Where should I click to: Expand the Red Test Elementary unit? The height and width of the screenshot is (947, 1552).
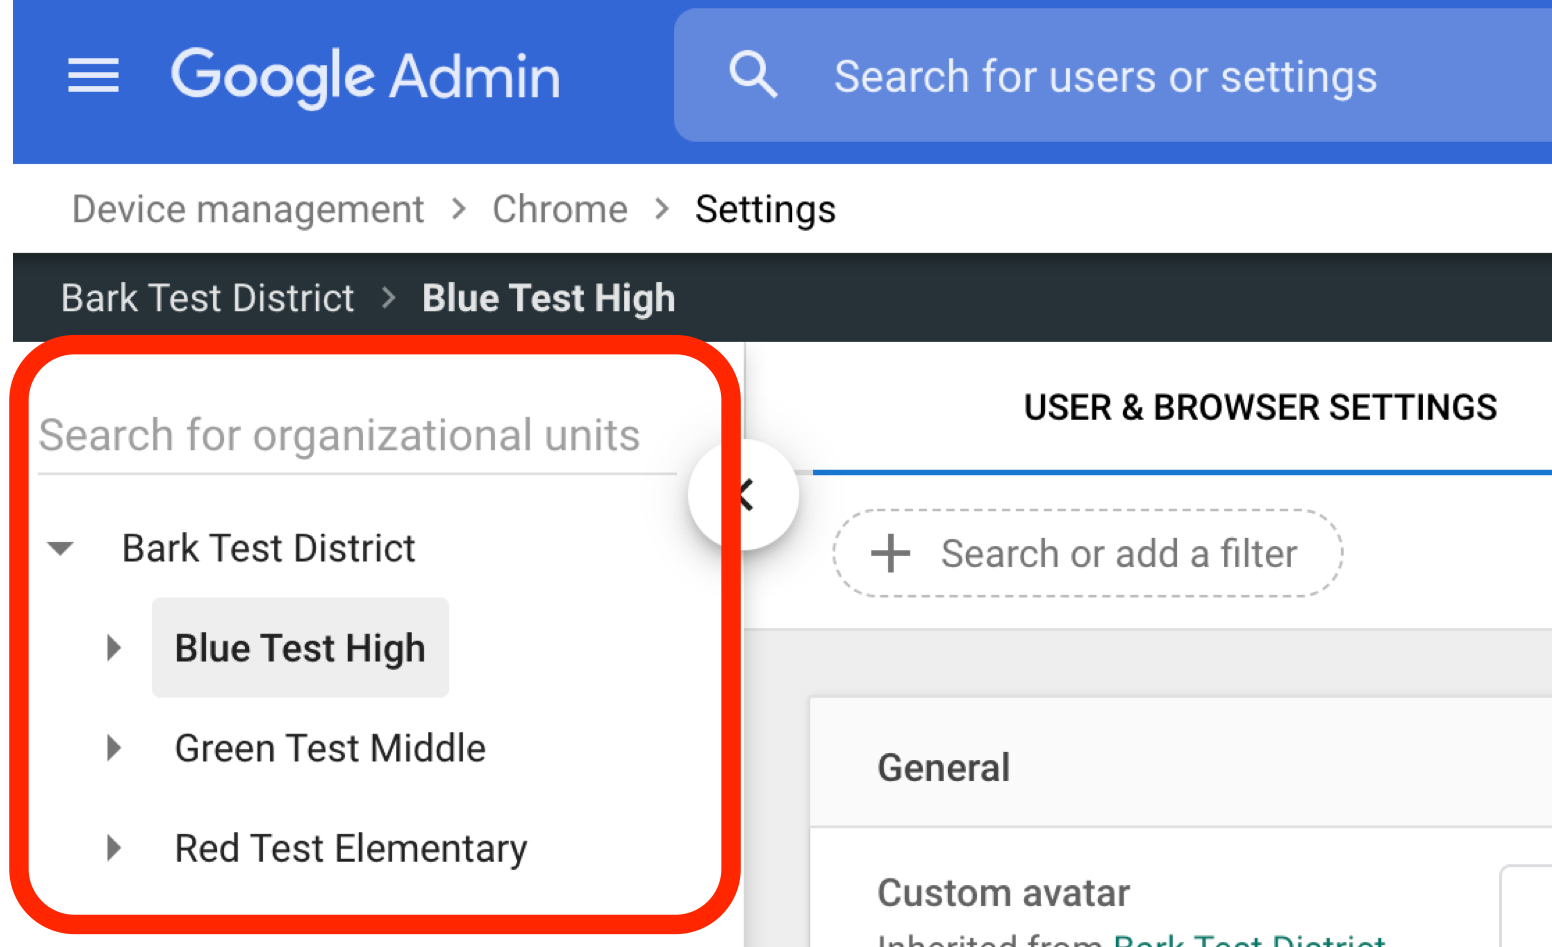[114, 848]
